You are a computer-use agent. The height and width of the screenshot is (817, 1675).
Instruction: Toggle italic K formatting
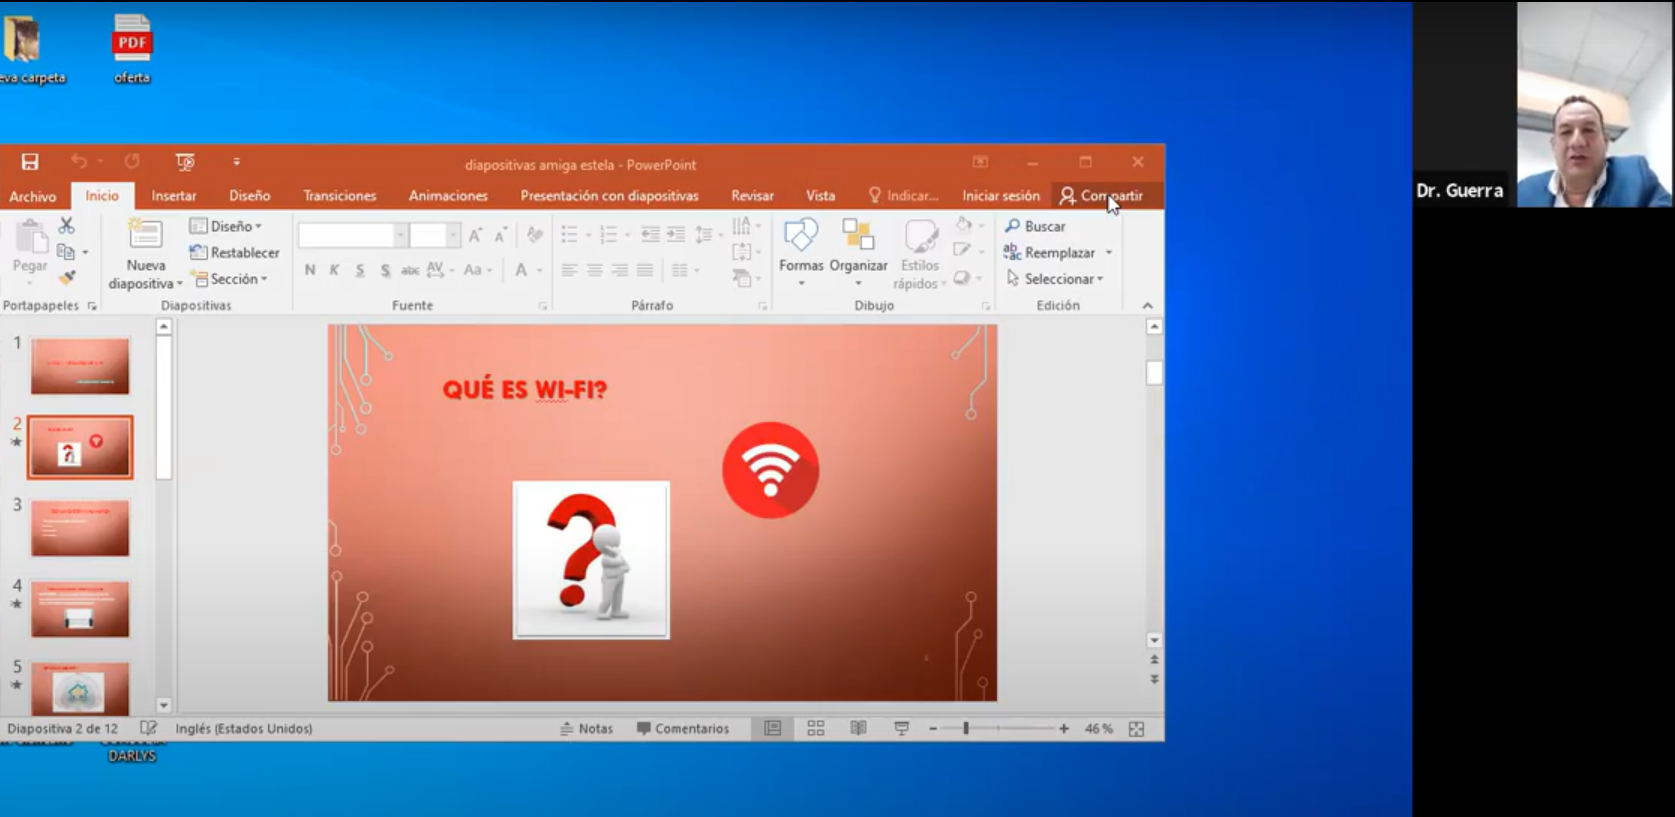(334, 270)
